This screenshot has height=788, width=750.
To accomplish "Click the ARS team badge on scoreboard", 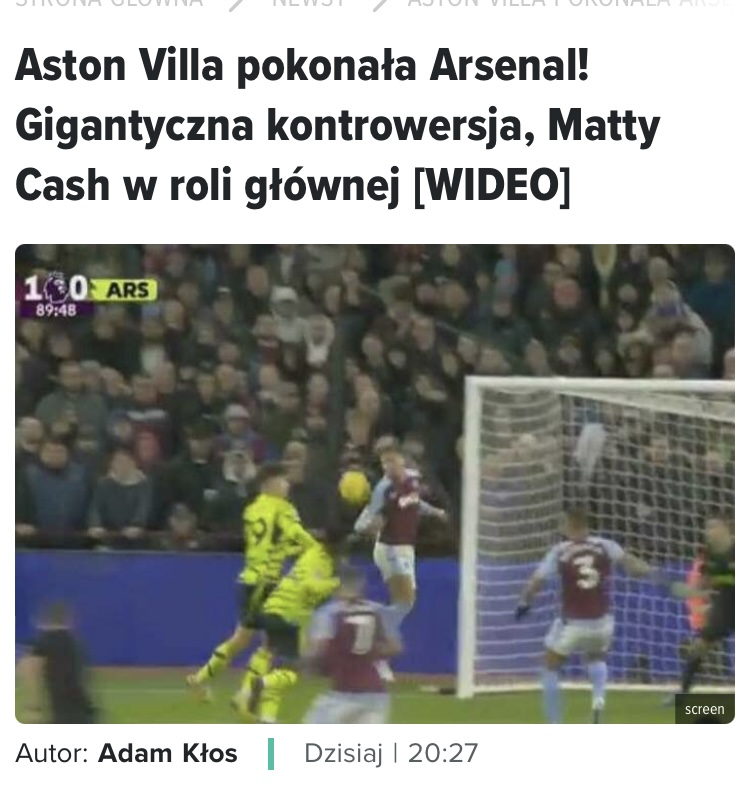I will (128, 290).
